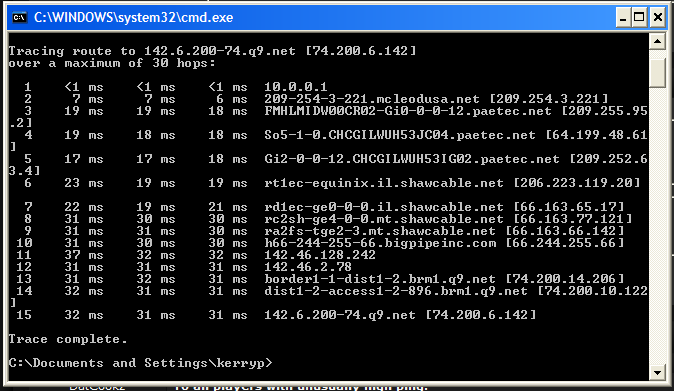Click hop 1 address 10.0.0.1

pyautogui.click(x=296, y=87)
